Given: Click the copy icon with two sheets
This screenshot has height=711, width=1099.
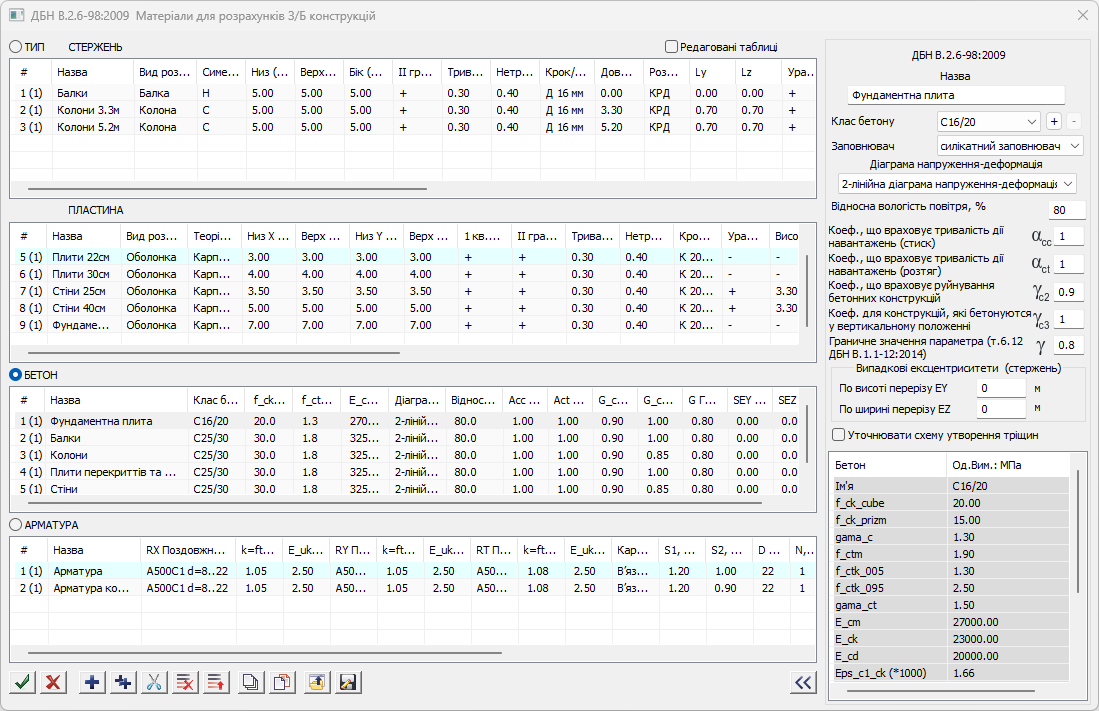Looking at the screenshot, I should [x=251, y=682].
